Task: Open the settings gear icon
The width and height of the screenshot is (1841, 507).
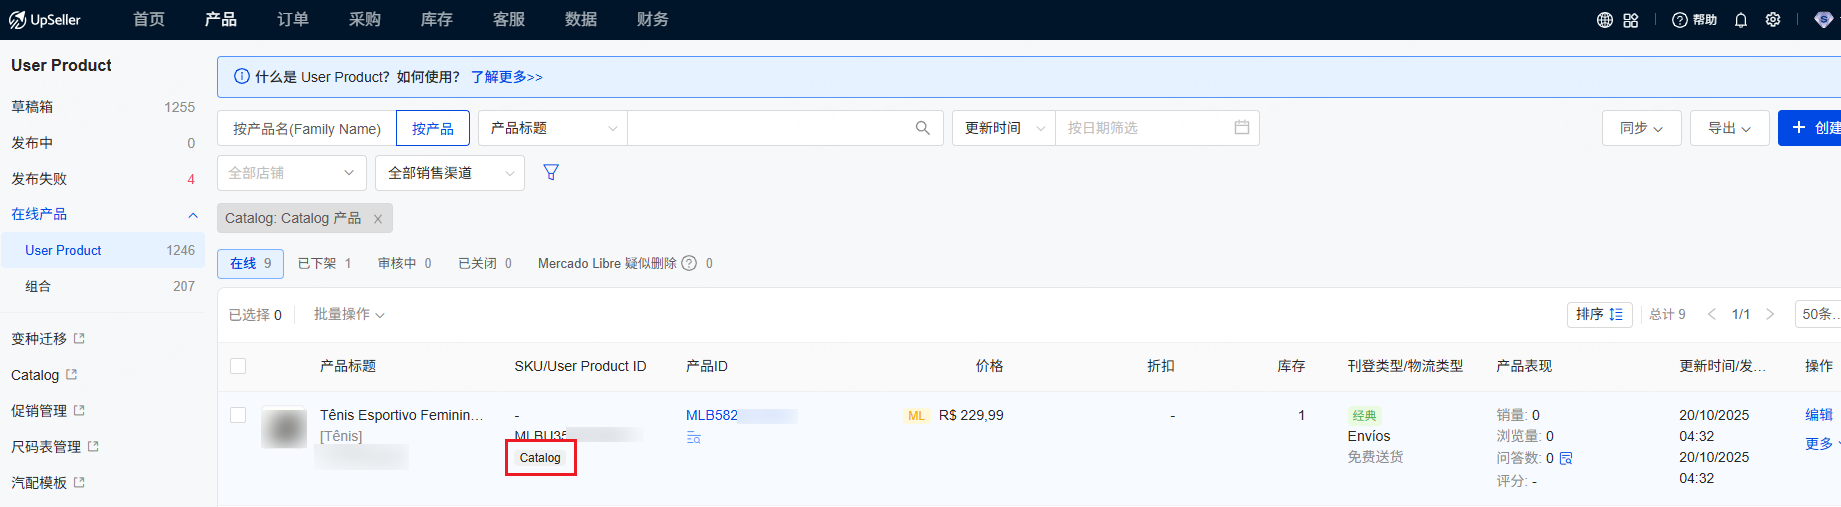Action: click(1773, 20)
